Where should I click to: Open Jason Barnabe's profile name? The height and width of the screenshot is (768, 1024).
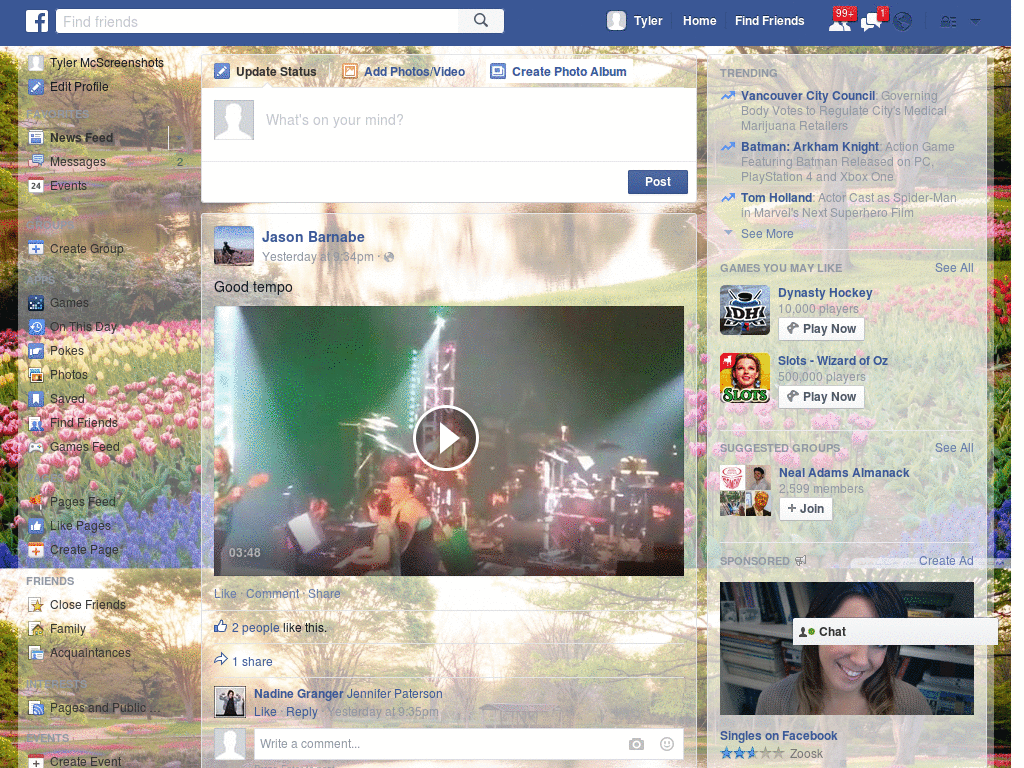point(313,237)
